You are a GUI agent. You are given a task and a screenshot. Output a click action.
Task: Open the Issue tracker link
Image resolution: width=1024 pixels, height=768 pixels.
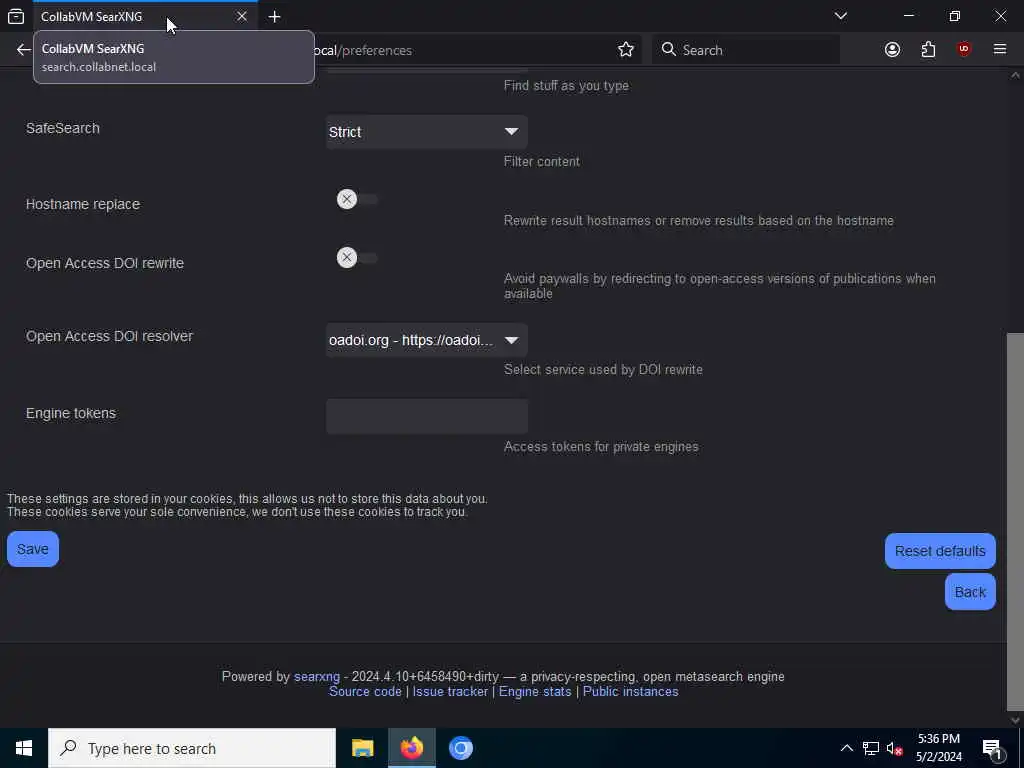(450, 692)
